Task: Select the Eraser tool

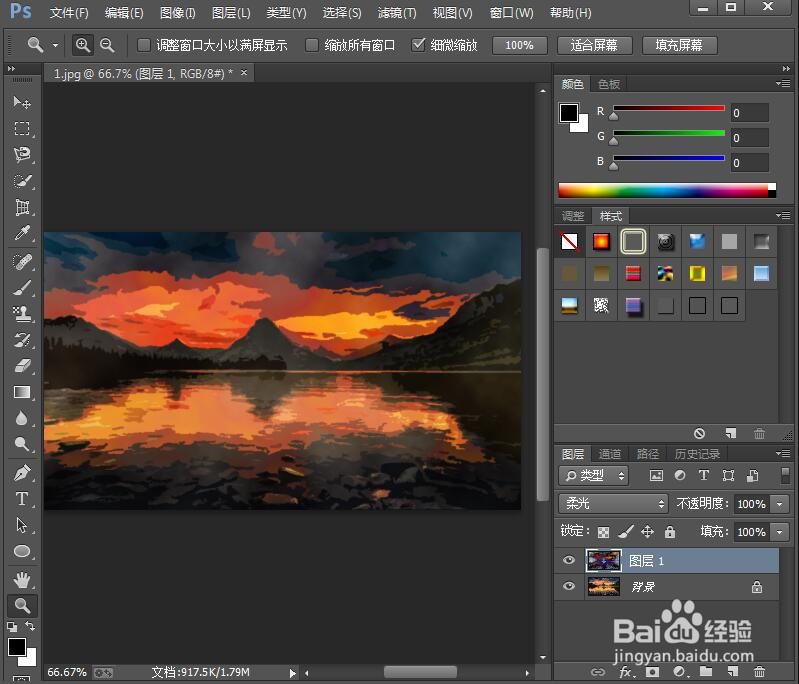Action: pos(21,366)
